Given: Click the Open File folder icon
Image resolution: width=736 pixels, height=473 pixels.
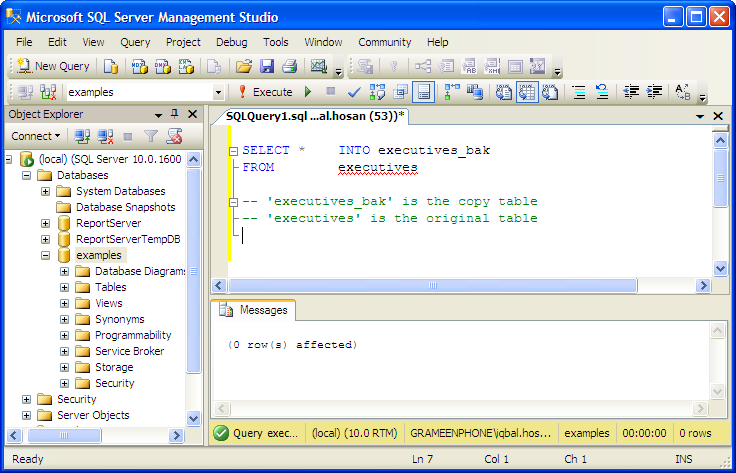Looking at the screenshot, I should point(244,67).
